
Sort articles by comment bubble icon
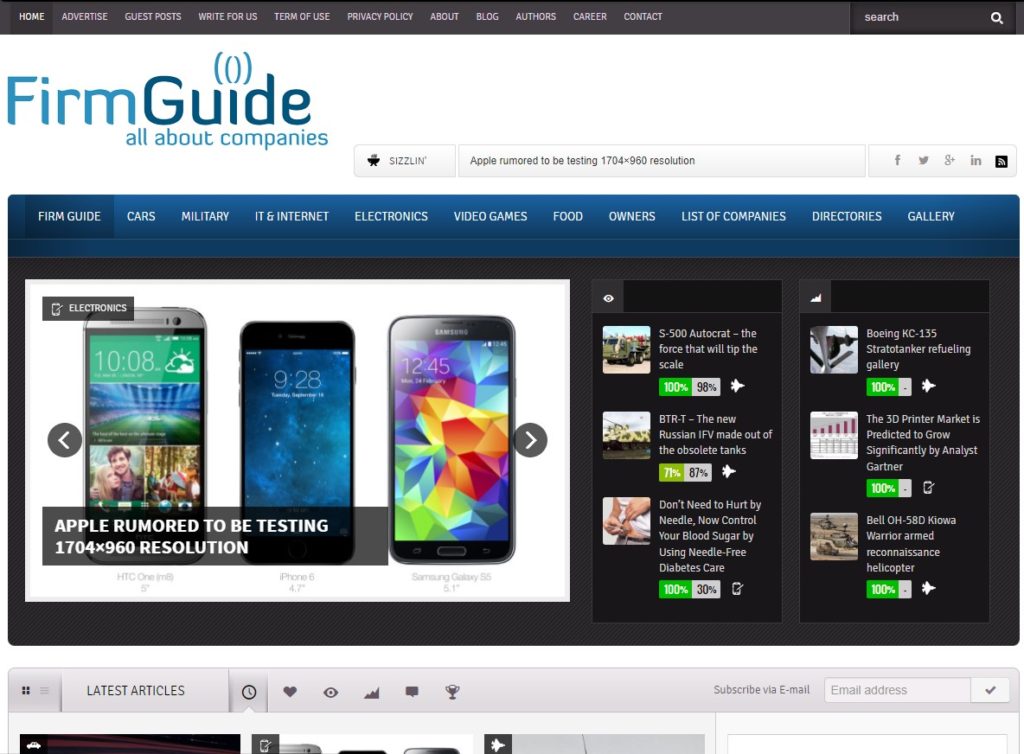(412, 691)
